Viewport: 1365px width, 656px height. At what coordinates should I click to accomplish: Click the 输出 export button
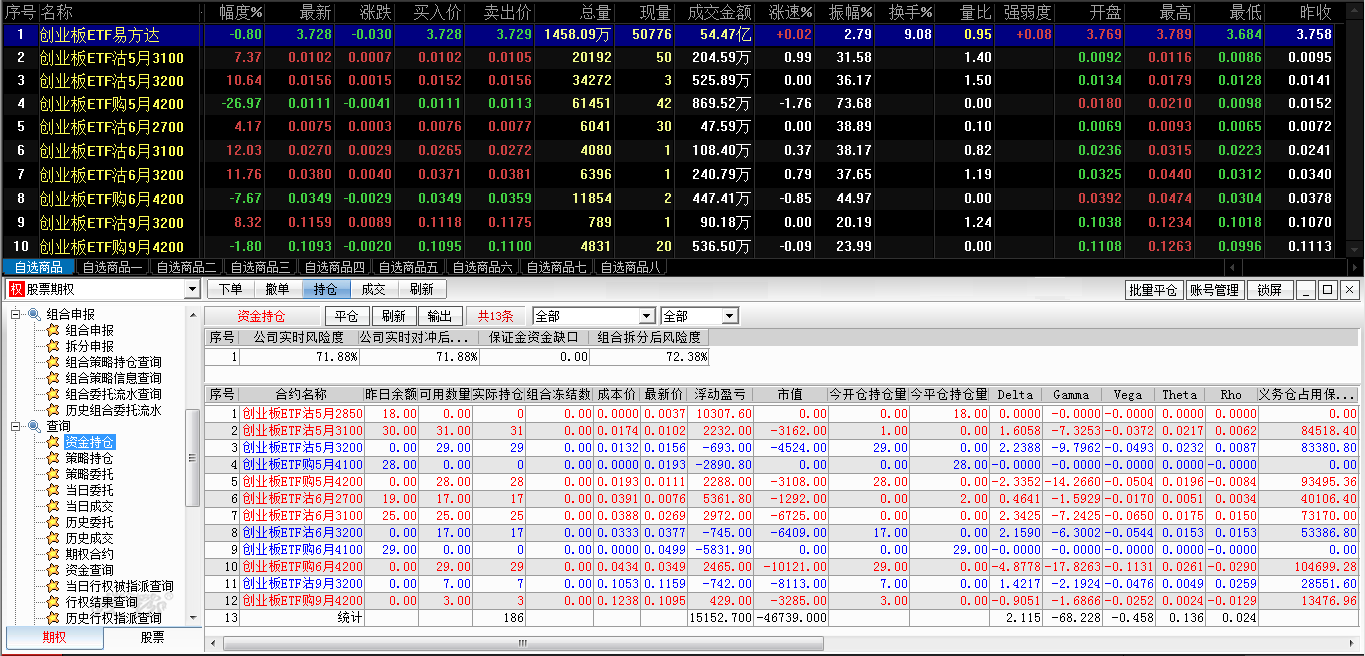pyautogui.click(x=439, y=316)
